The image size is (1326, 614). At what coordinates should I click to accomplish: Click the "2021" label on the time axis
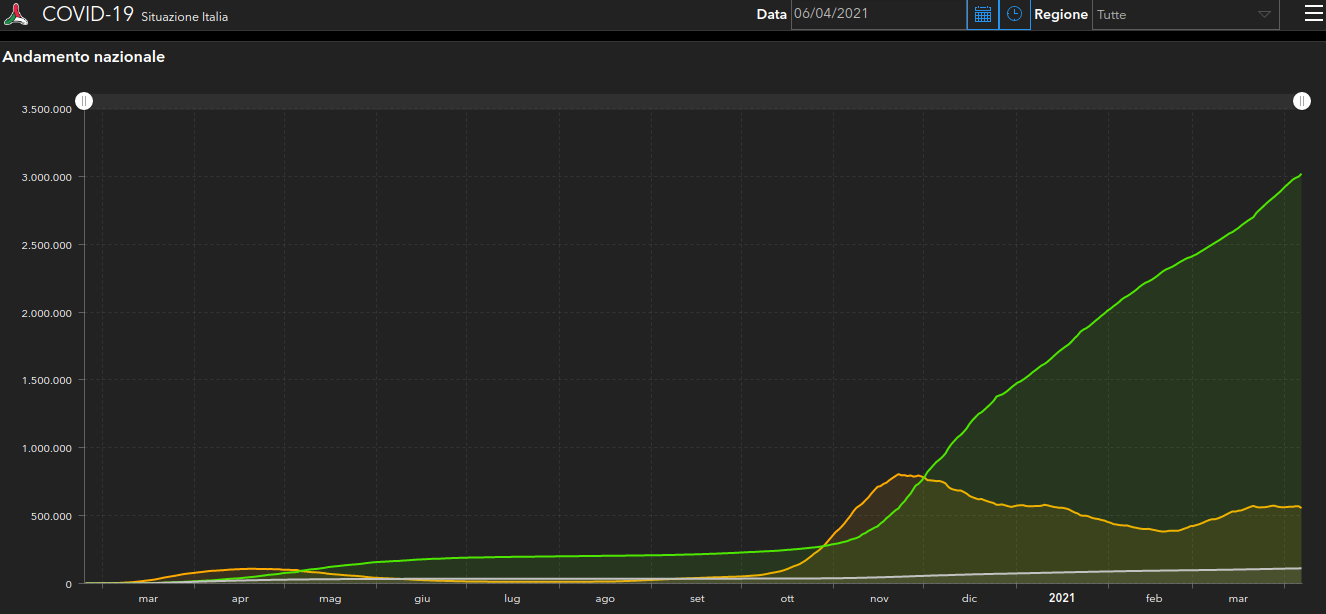1061,598
